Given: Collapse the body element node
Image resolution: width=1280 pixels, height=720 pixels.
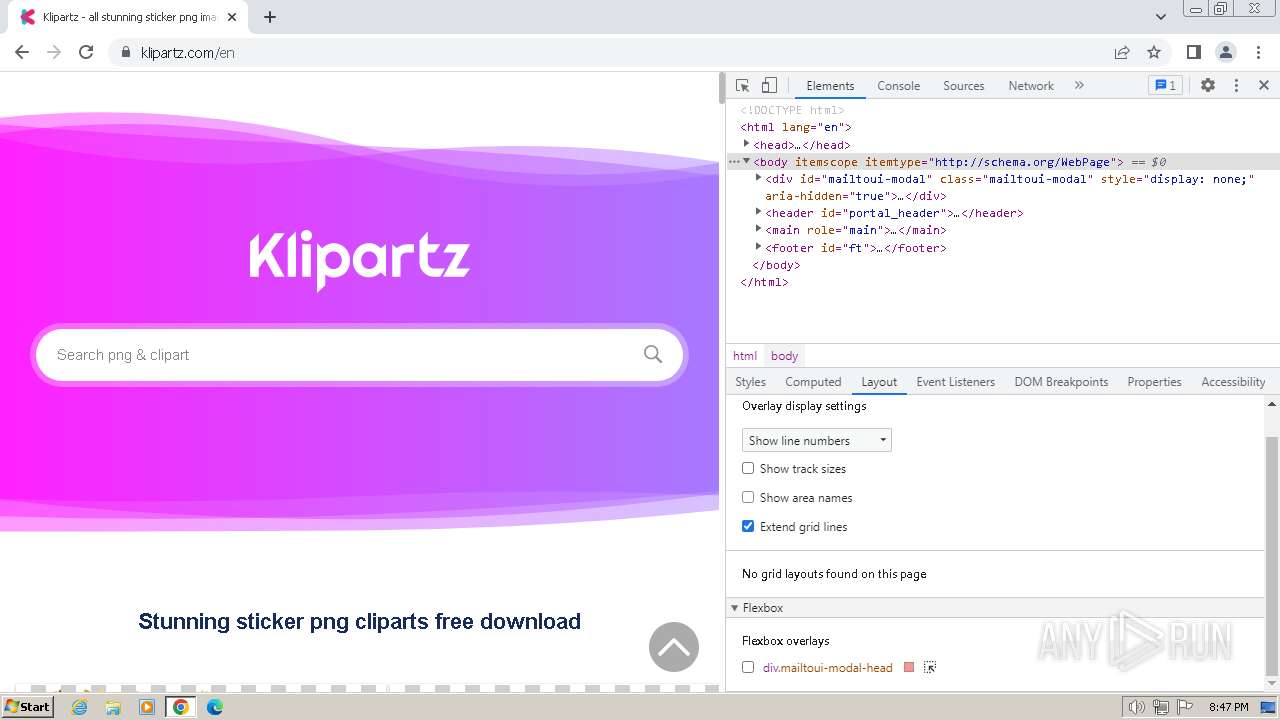Looking at the screenshot, I should point(746,161).
